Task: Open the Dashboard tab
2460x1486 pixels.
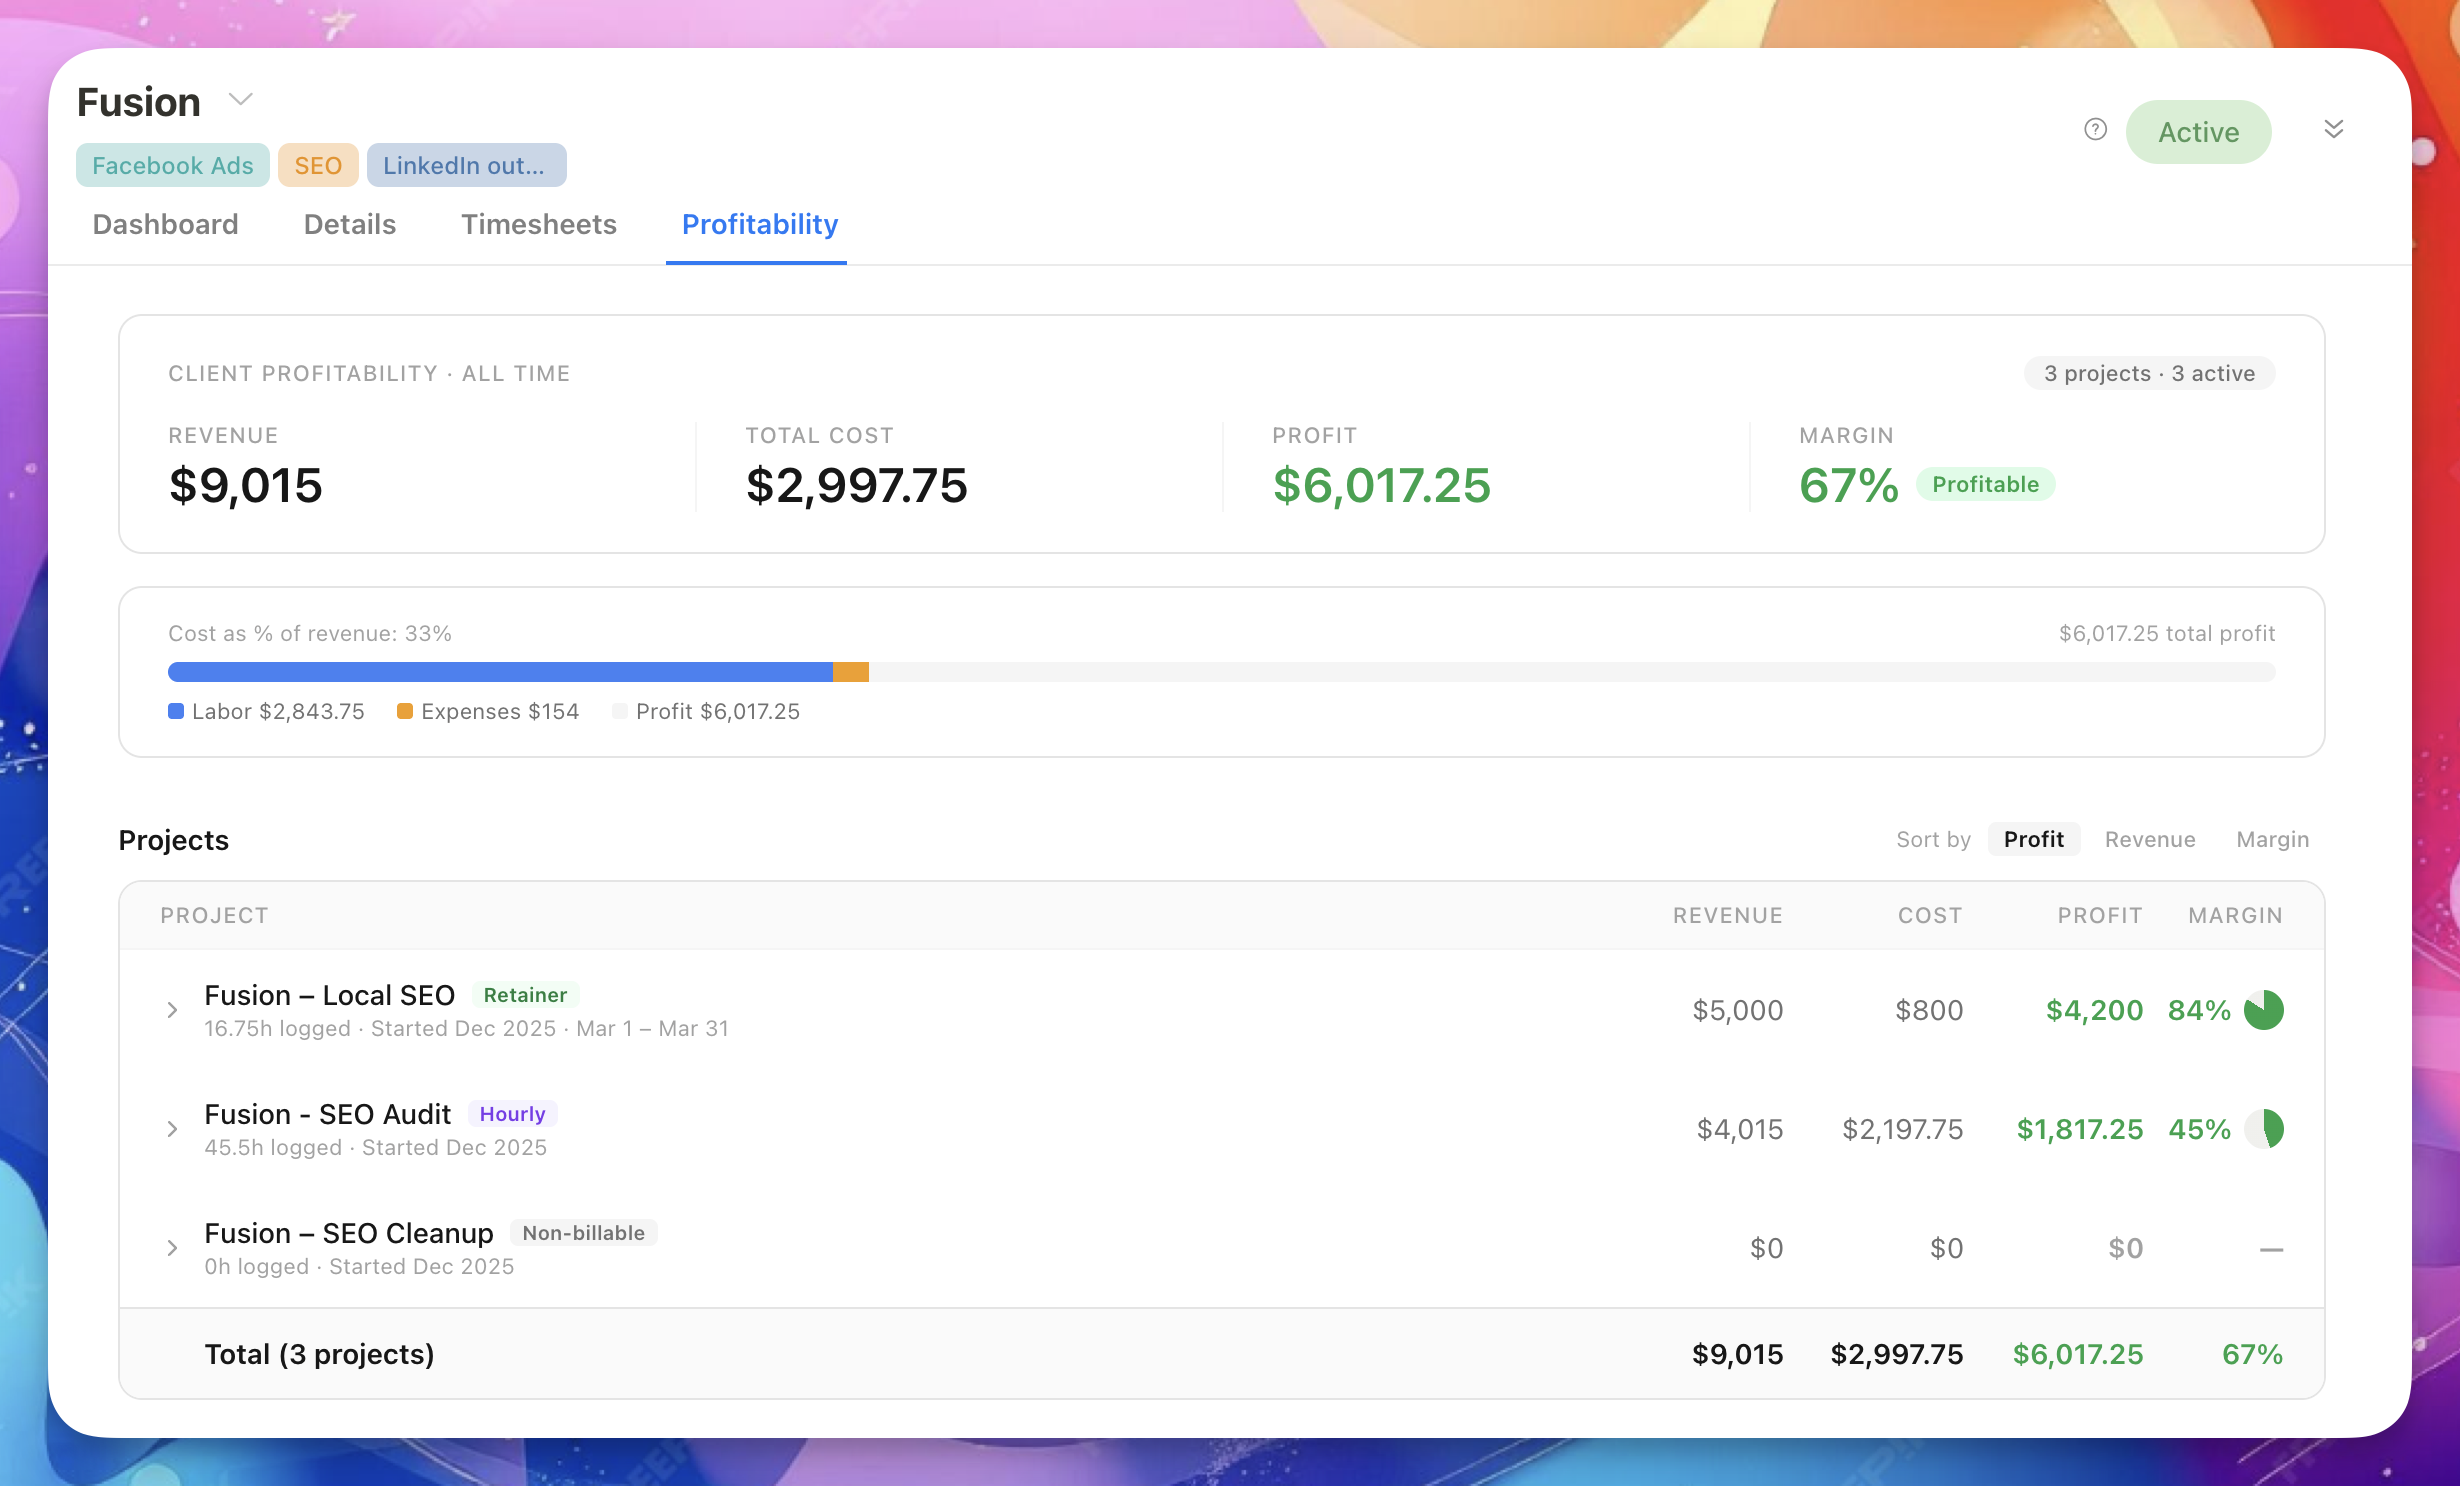Action: pyautogui.click(x=165, y=224)
